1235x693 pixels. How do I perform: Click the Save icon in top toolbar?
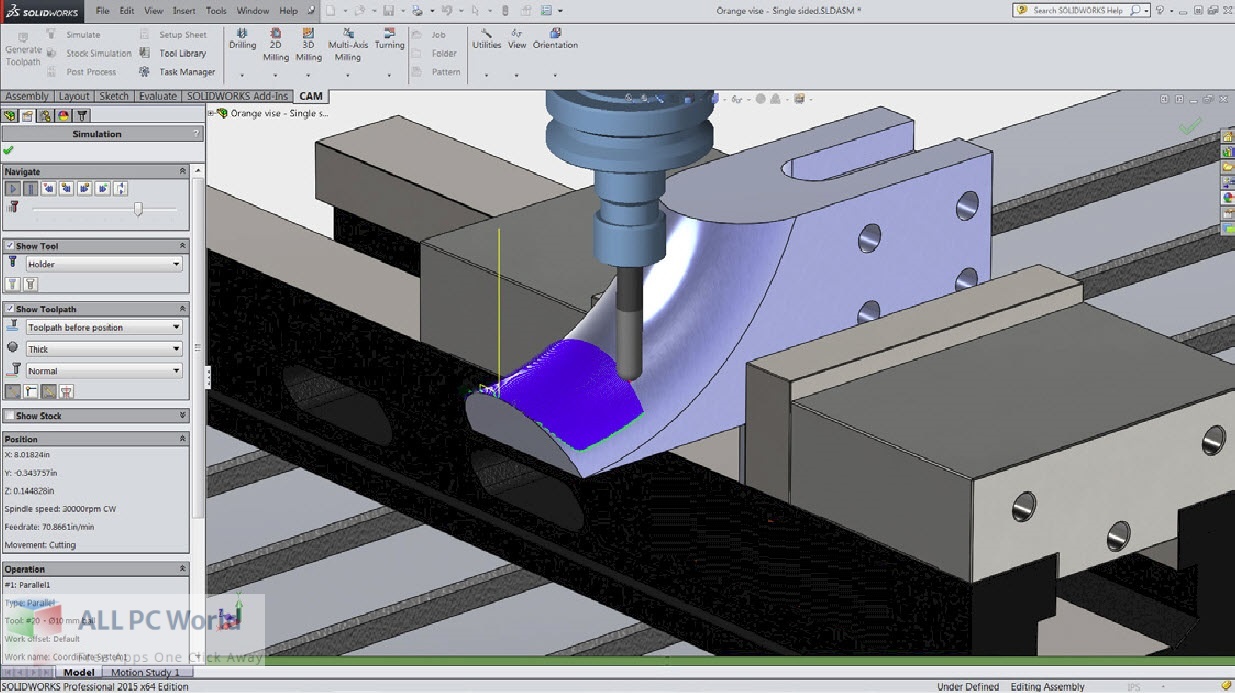387,10
